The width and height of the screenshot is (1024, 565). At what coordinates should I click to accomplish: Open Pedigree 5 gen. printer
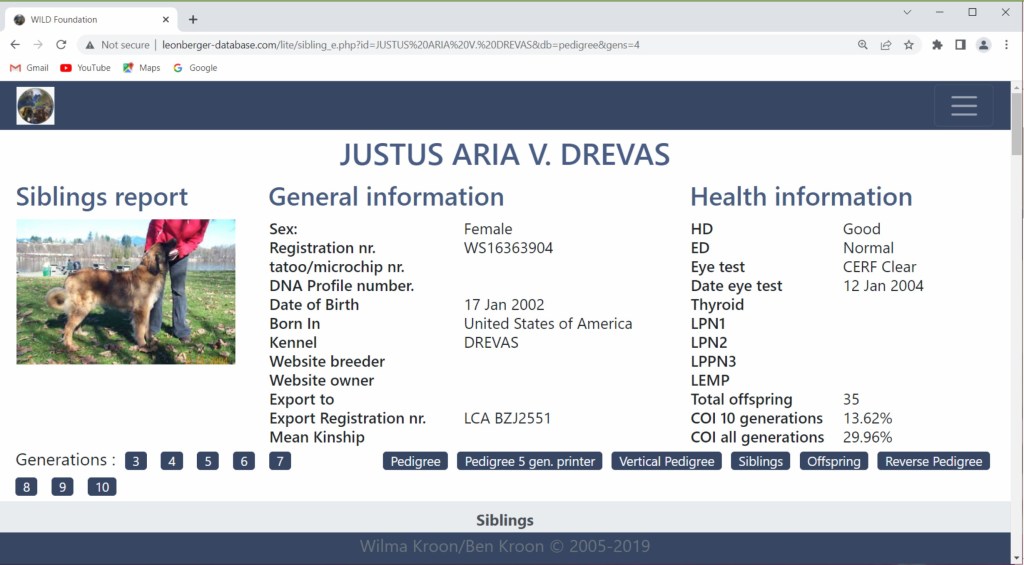pyautogui.click(x=530, y=461)
